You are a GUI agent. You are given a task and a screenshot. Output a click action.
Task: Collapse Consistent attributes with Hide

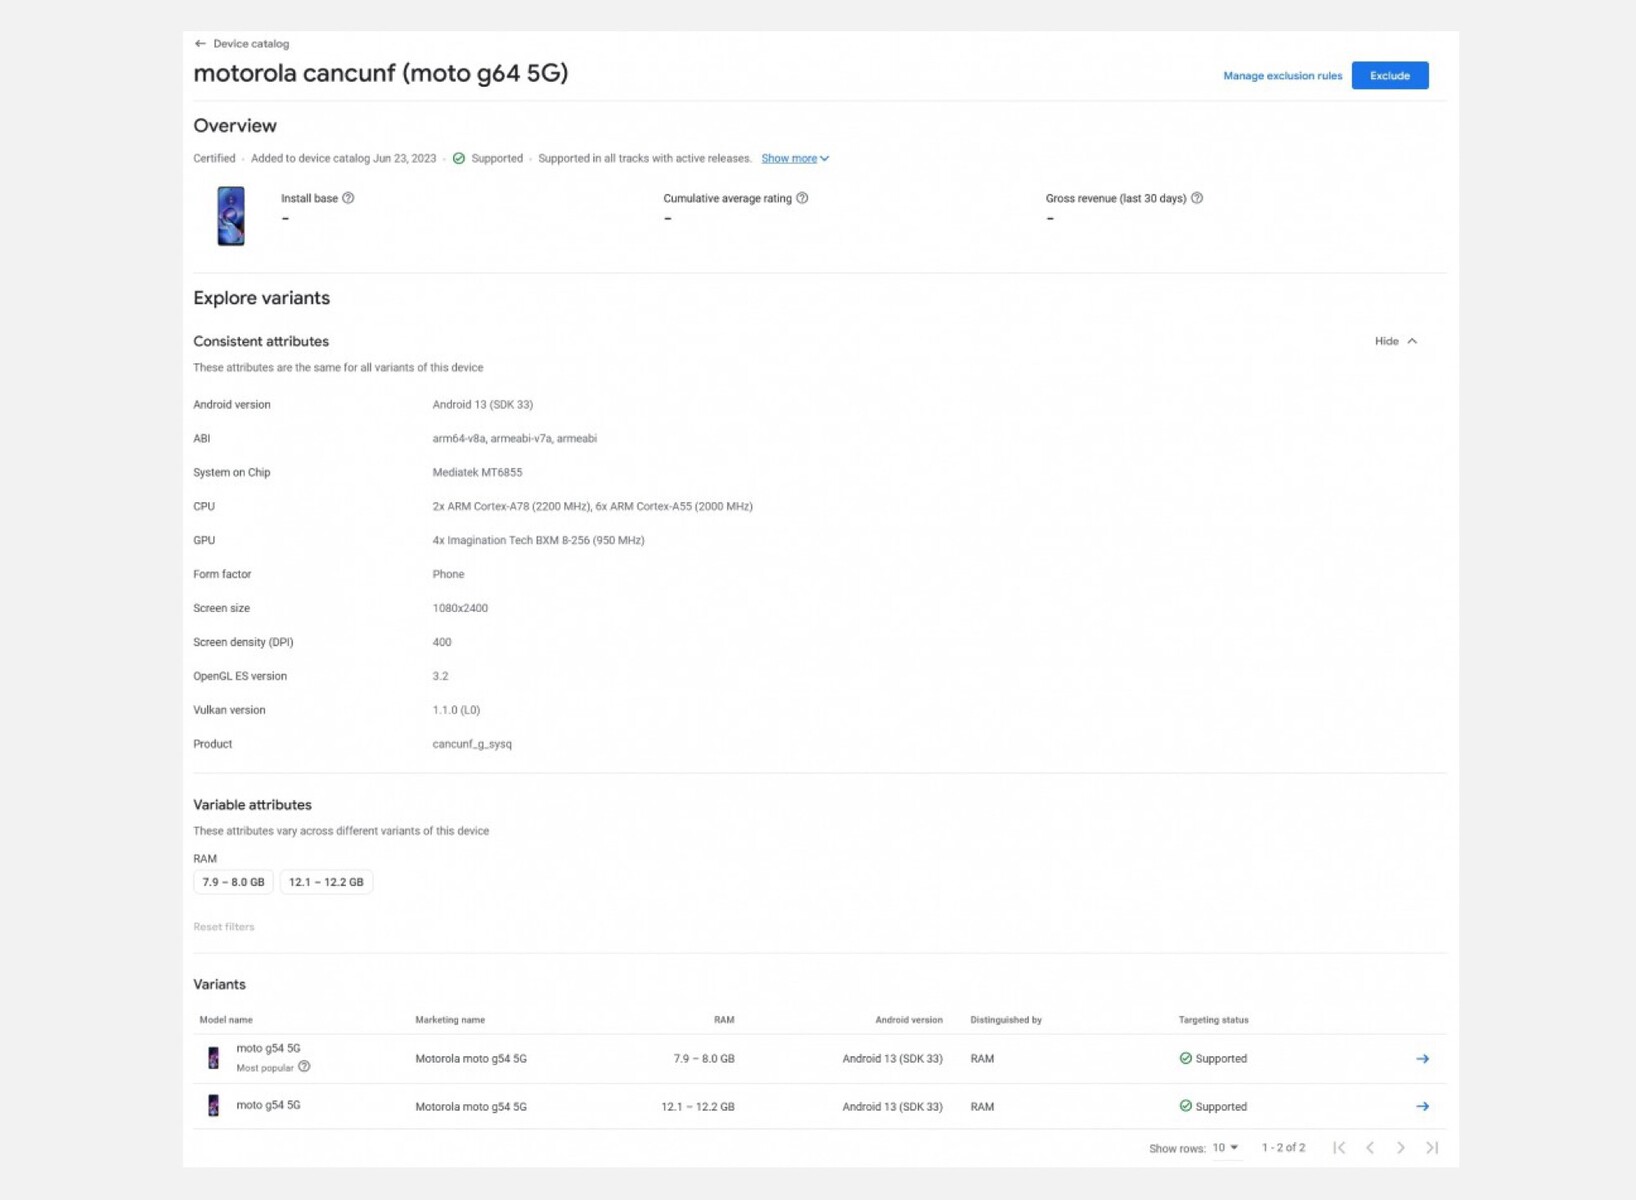point(1395,342)
